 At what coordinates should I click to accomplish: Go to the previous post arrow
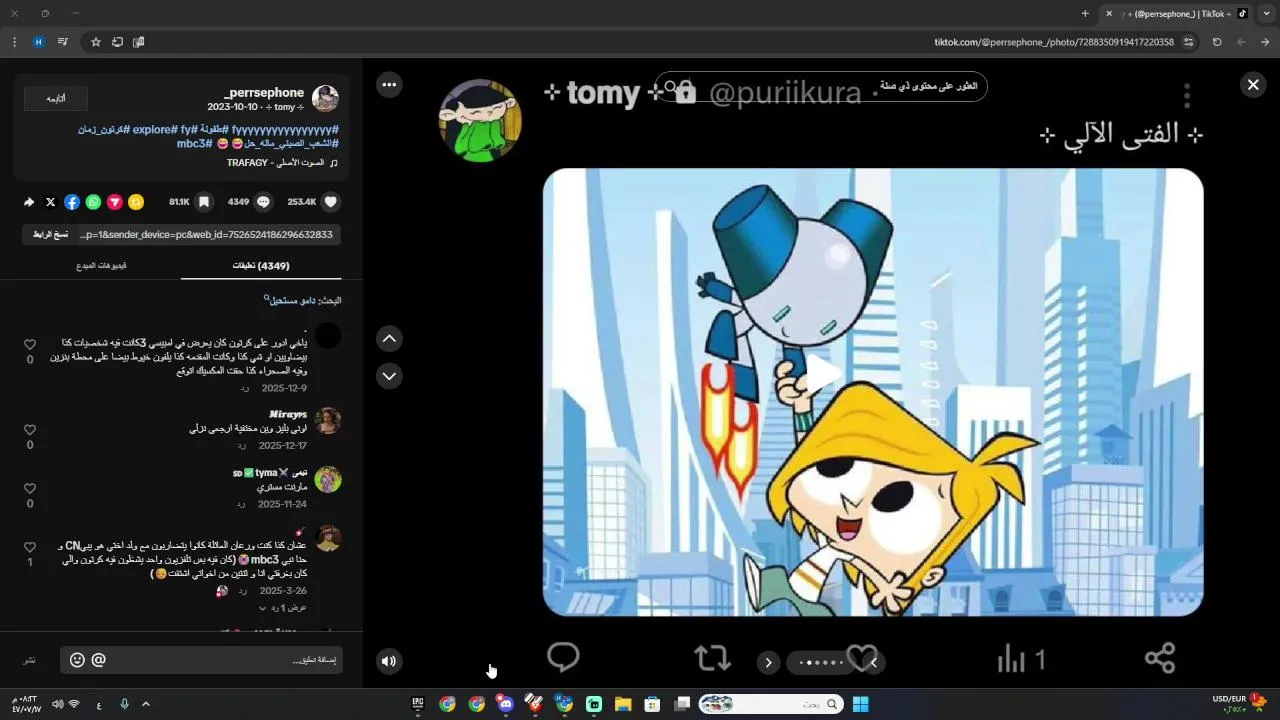(389, 339)
